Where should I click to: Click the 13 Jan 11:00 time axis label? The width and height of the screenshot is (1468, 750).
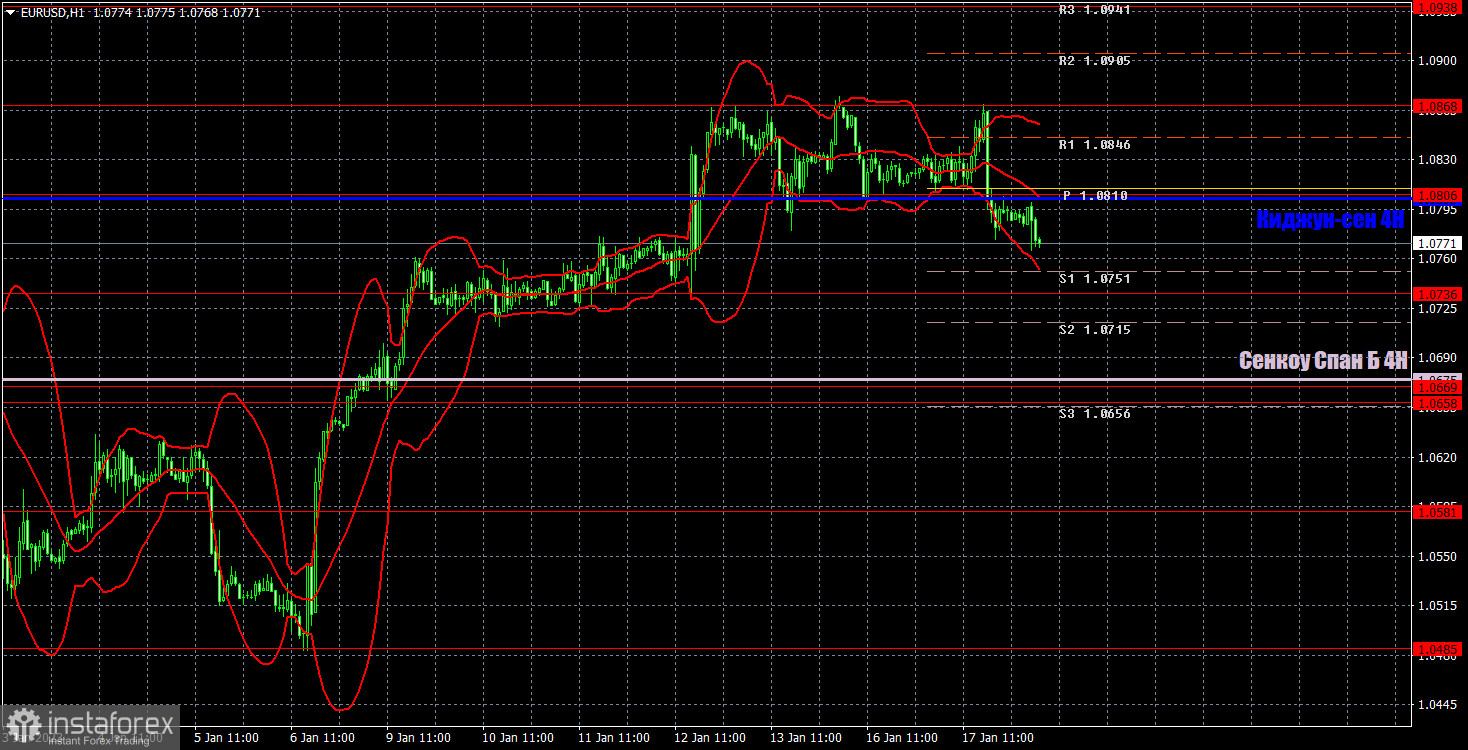coord(805,738)
